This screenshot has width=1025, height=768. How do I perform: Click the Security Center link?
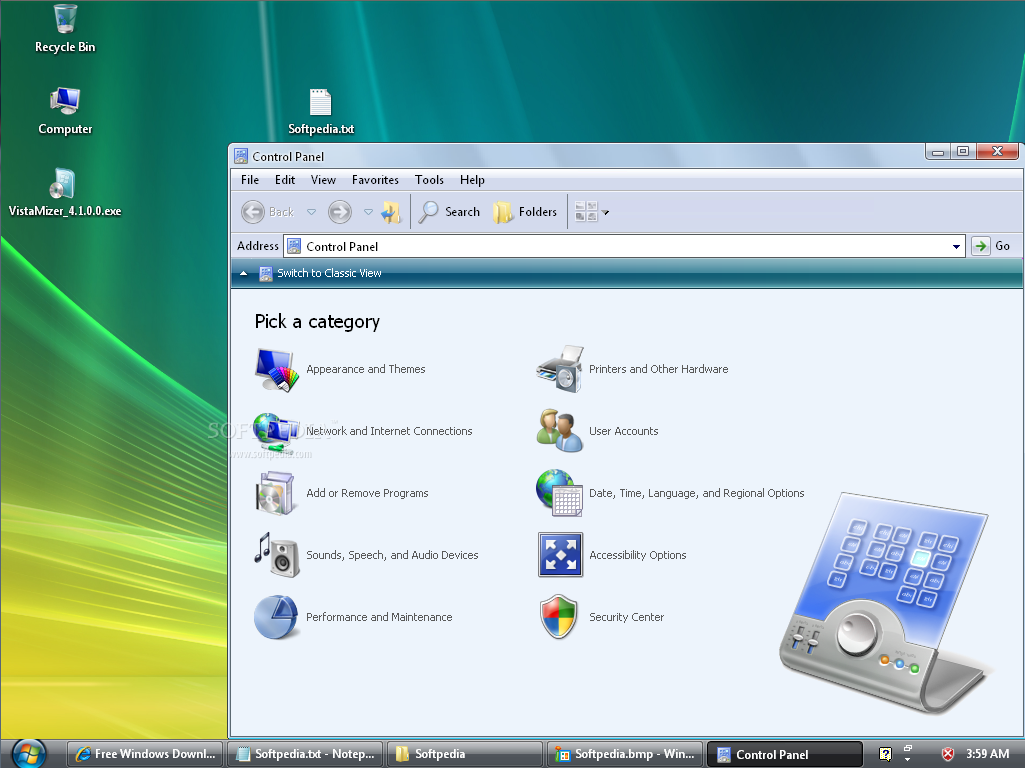click(x=626, y=617)
